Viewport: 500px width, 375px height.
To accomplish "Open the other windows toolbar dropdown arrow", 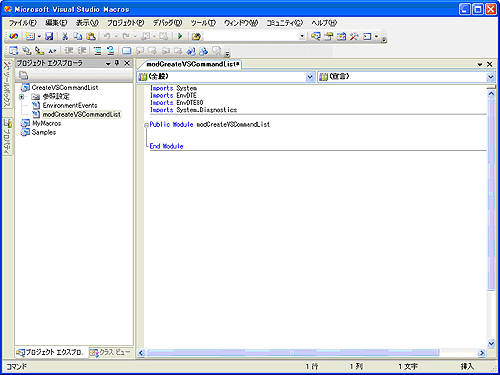I will tap(377, 36).
